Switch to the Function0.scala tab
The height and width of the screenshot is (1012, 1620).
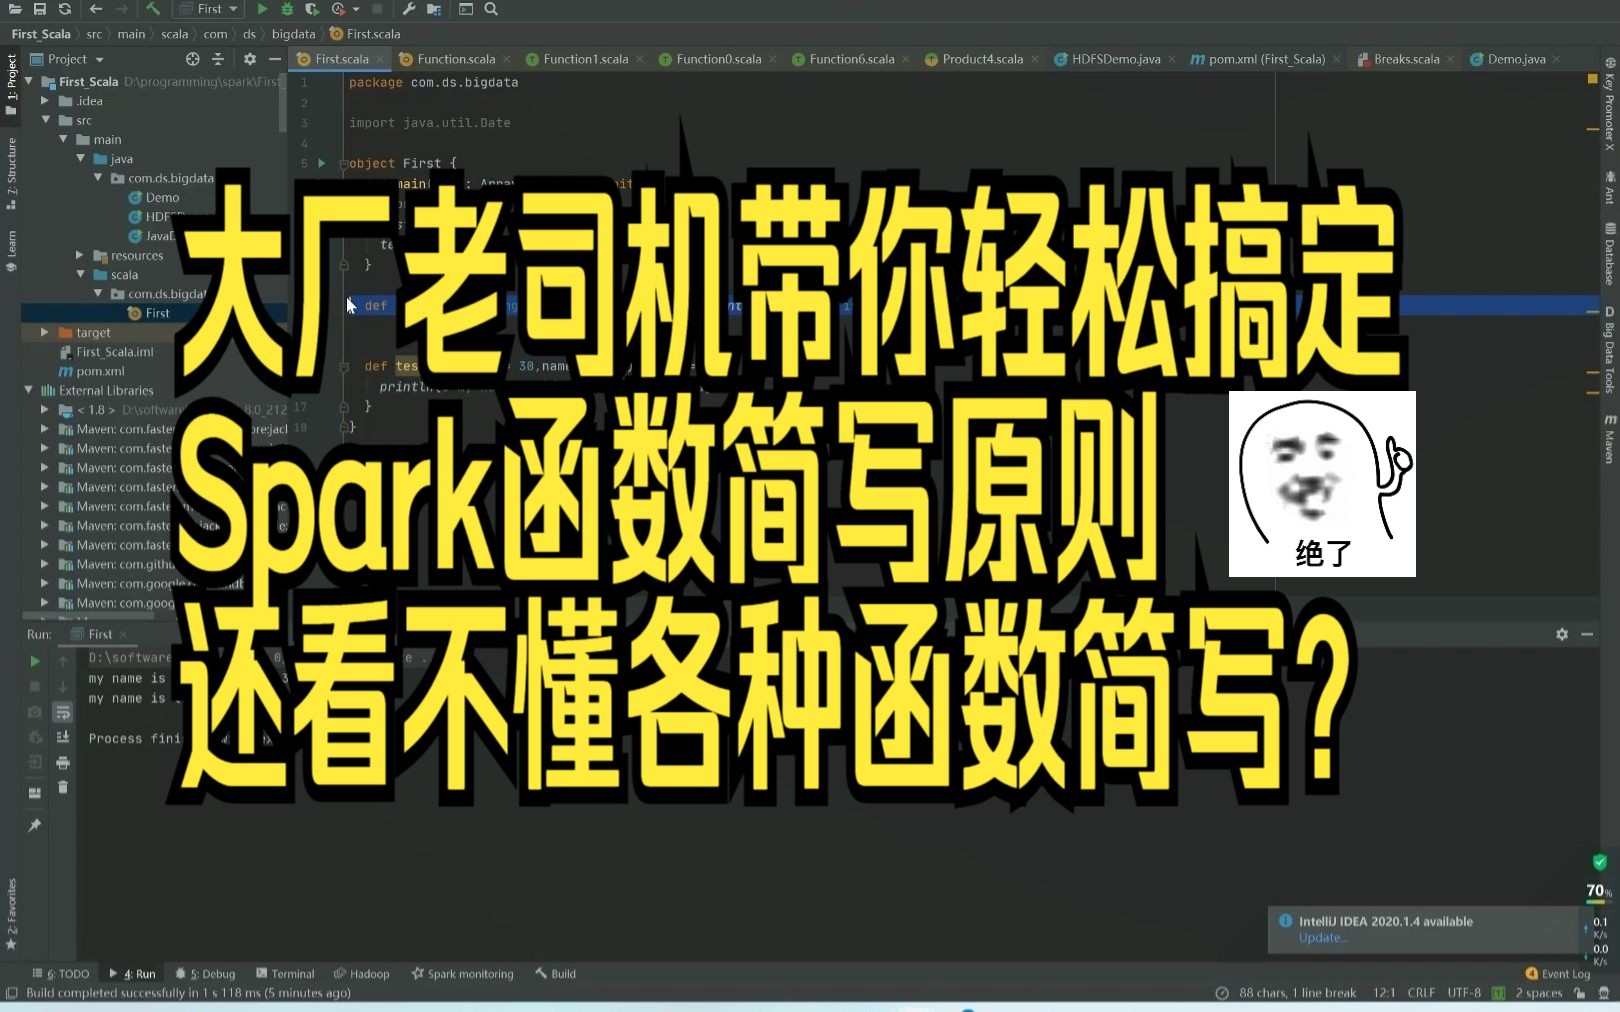[x=718, y=59]
